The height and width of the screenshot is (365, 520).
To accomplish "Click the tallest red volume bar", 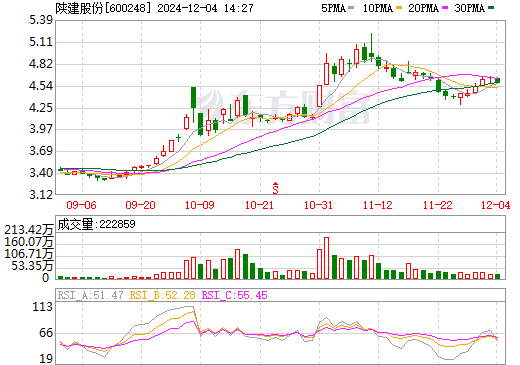I will pos(327,258).
